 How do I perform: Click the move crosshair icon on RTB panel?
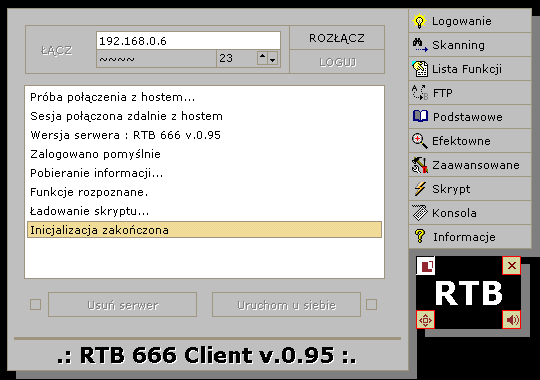click(x=425, y=320)
